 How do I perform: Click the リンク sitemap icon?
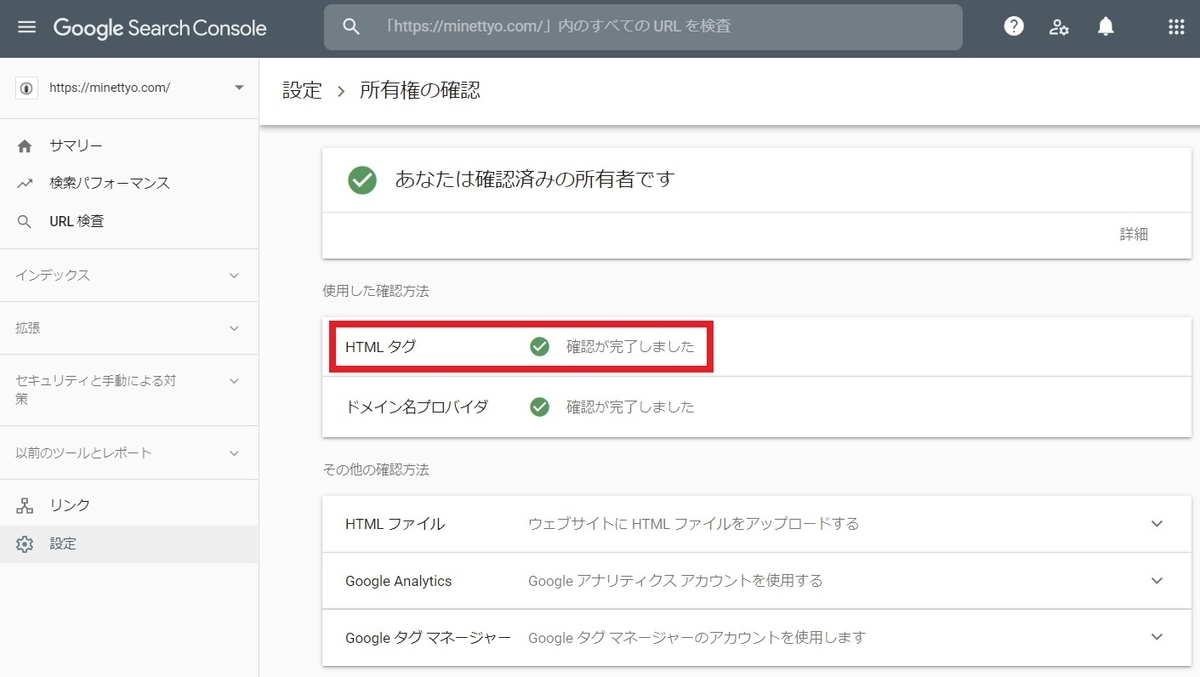25,506
